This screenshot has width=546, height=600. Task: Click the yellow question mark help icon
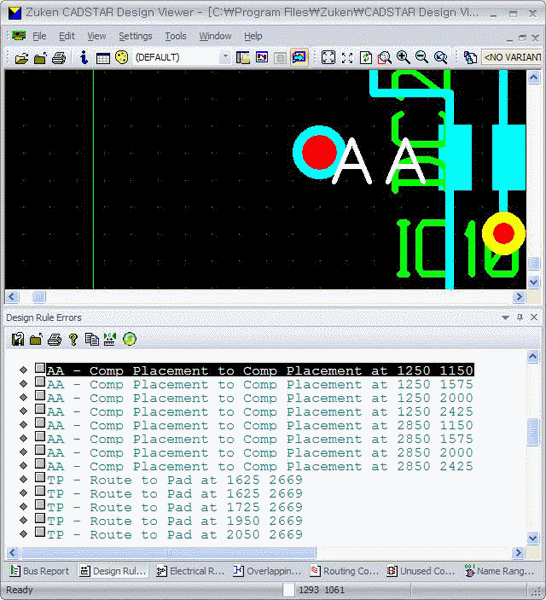point(73,339)
